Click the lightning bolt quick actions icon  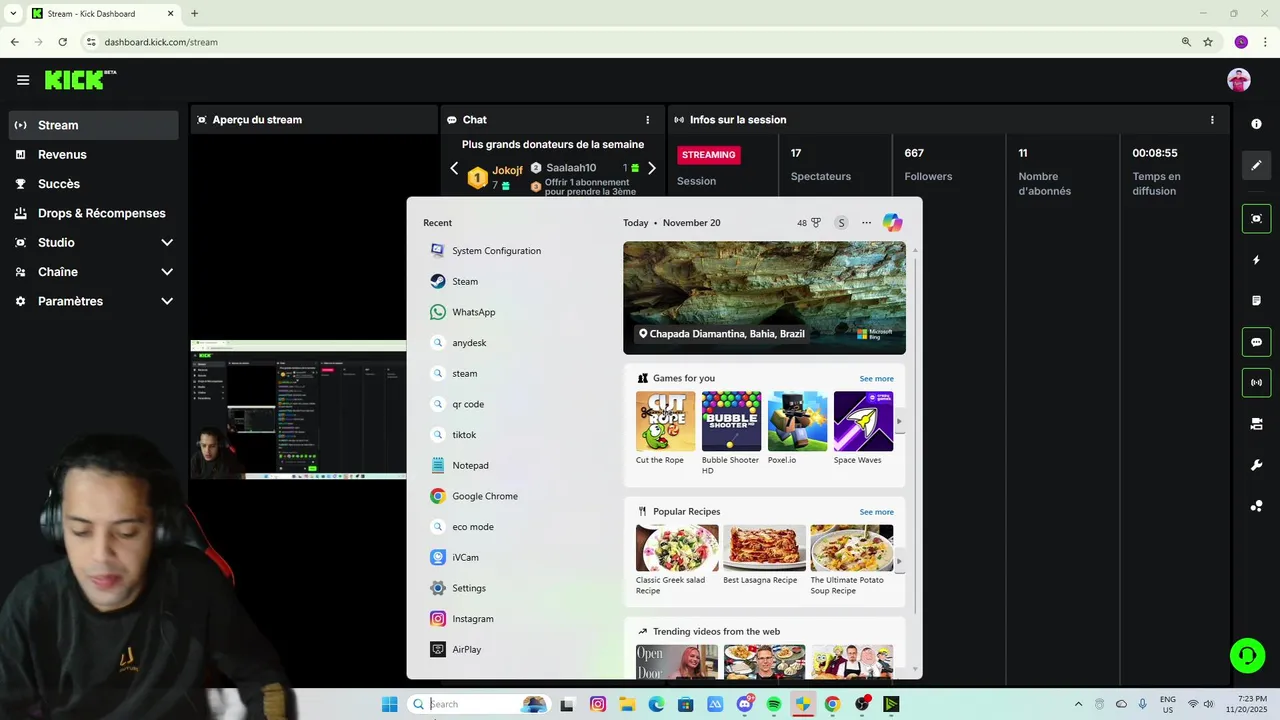[x=1256, y=260]
